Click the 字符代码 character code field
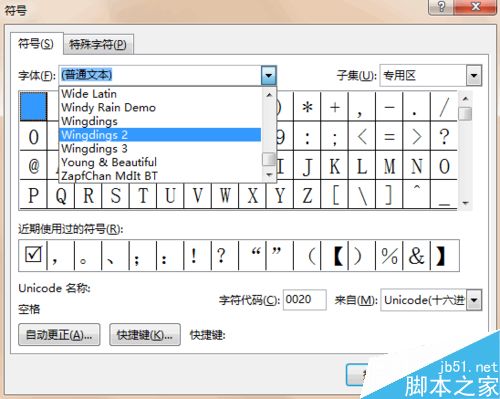Screen dimensions: 500x399 pos(304,300)
